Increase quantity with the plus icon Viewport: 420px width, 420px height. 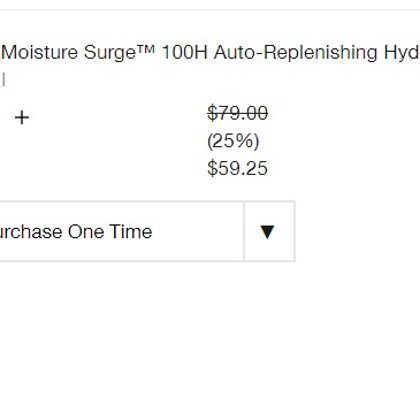point(22,118)
